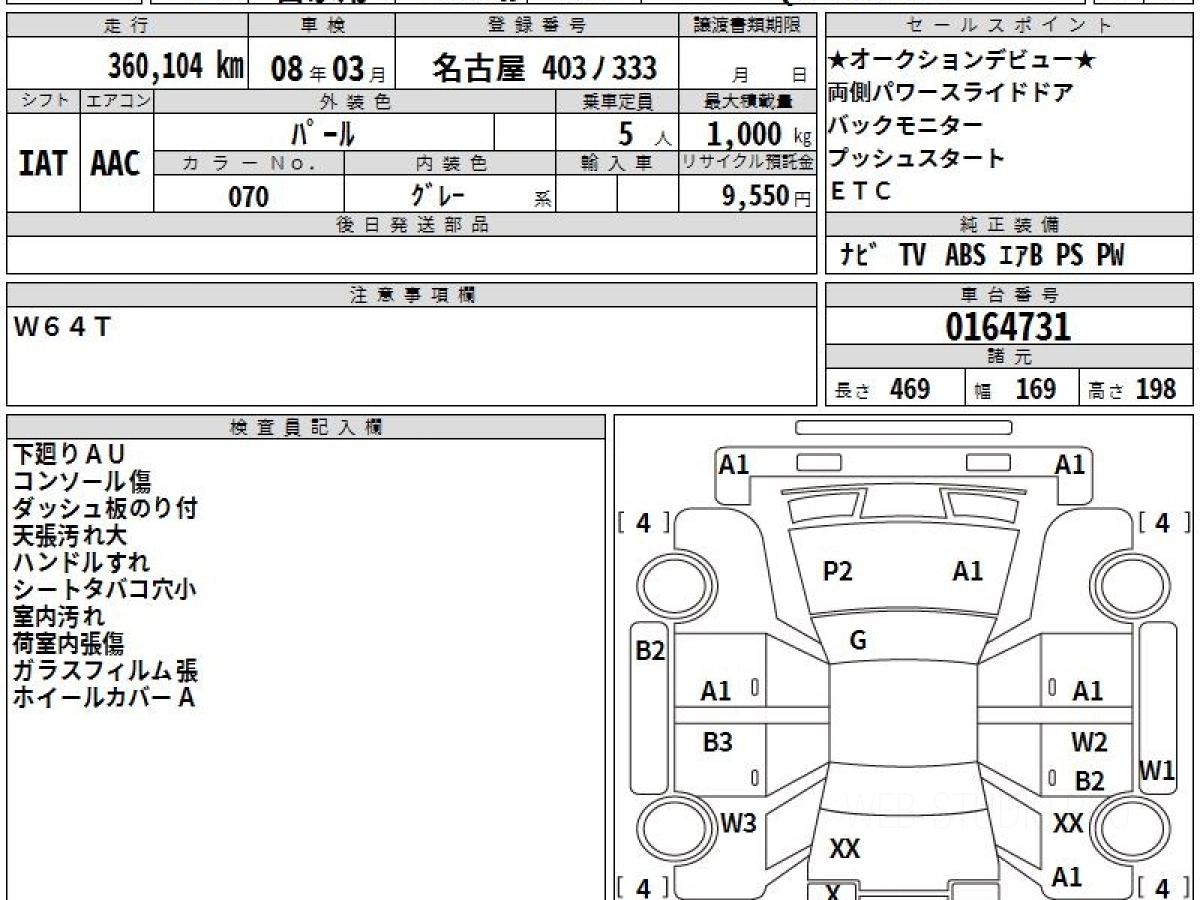Screen dimensions: 1200x900
Task: Click the inspection date 08年03月
Action: (x=329, y=69)
